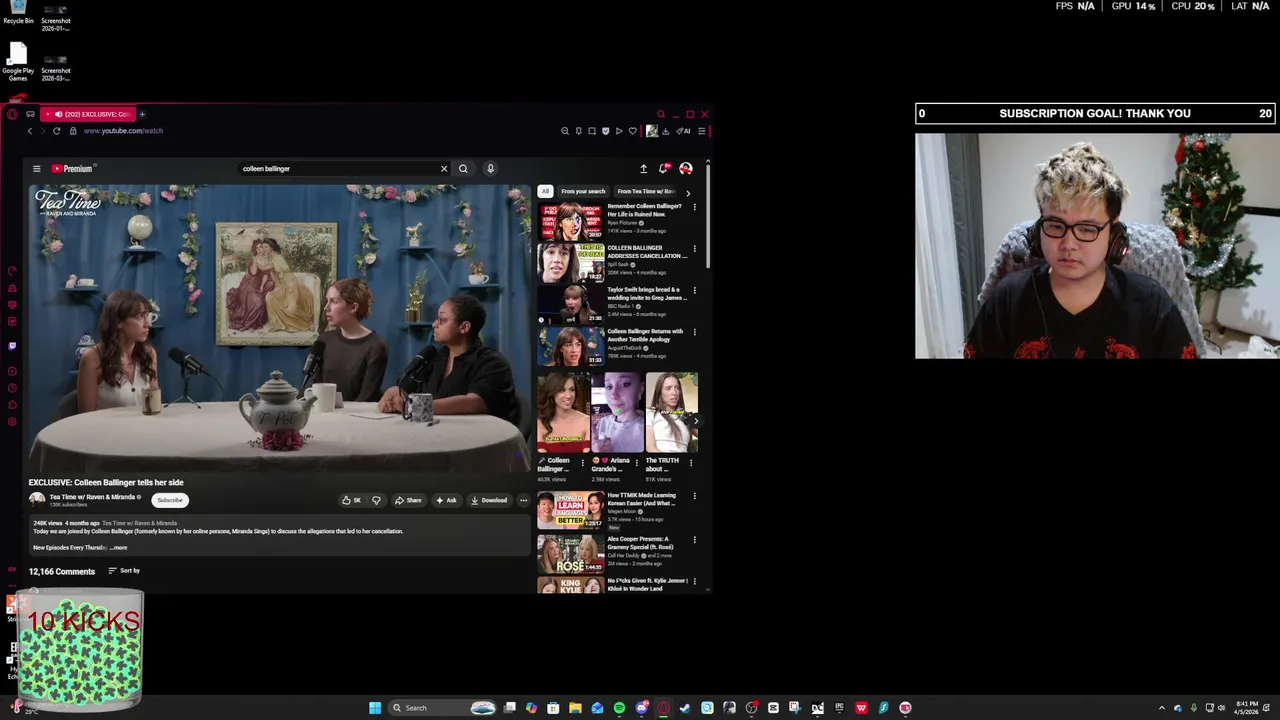
Task: Open options for 'Taylor Swift brings bread' video
Action: click(694, 291)
